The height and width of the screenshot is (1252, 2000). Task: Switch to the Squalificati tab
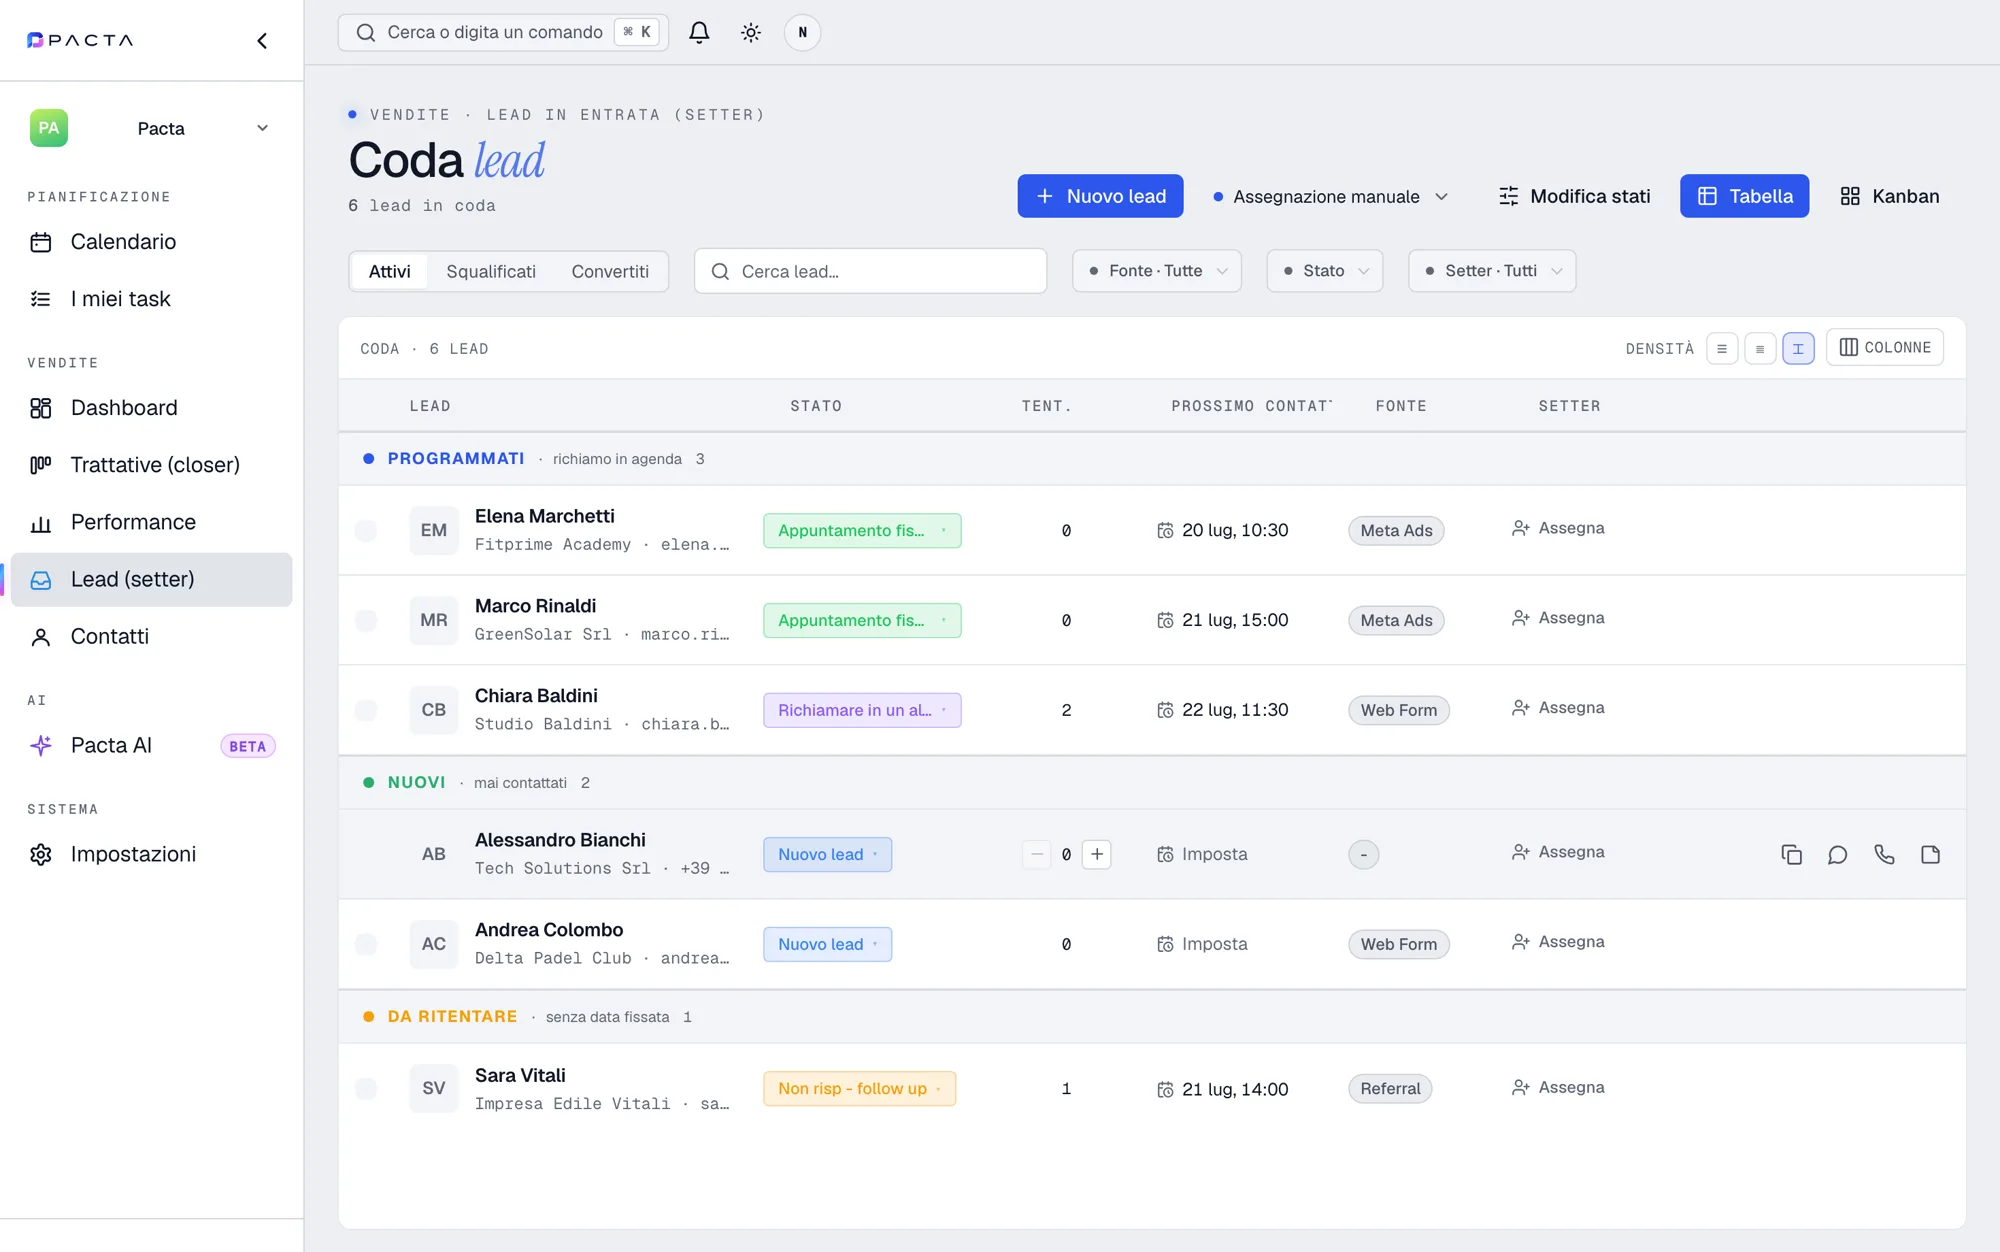point(491,271)
